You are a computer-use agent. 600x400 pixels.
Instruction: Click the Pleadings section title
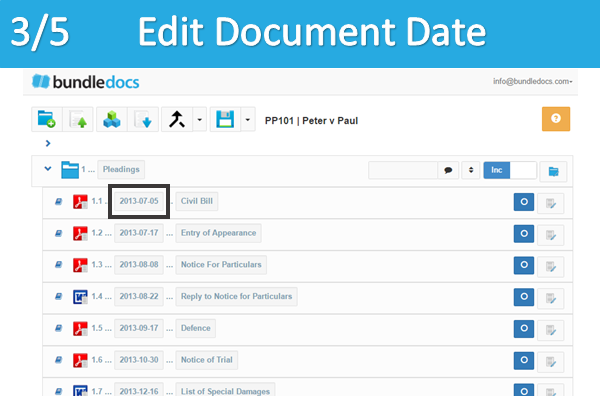(x=121, y=170)
